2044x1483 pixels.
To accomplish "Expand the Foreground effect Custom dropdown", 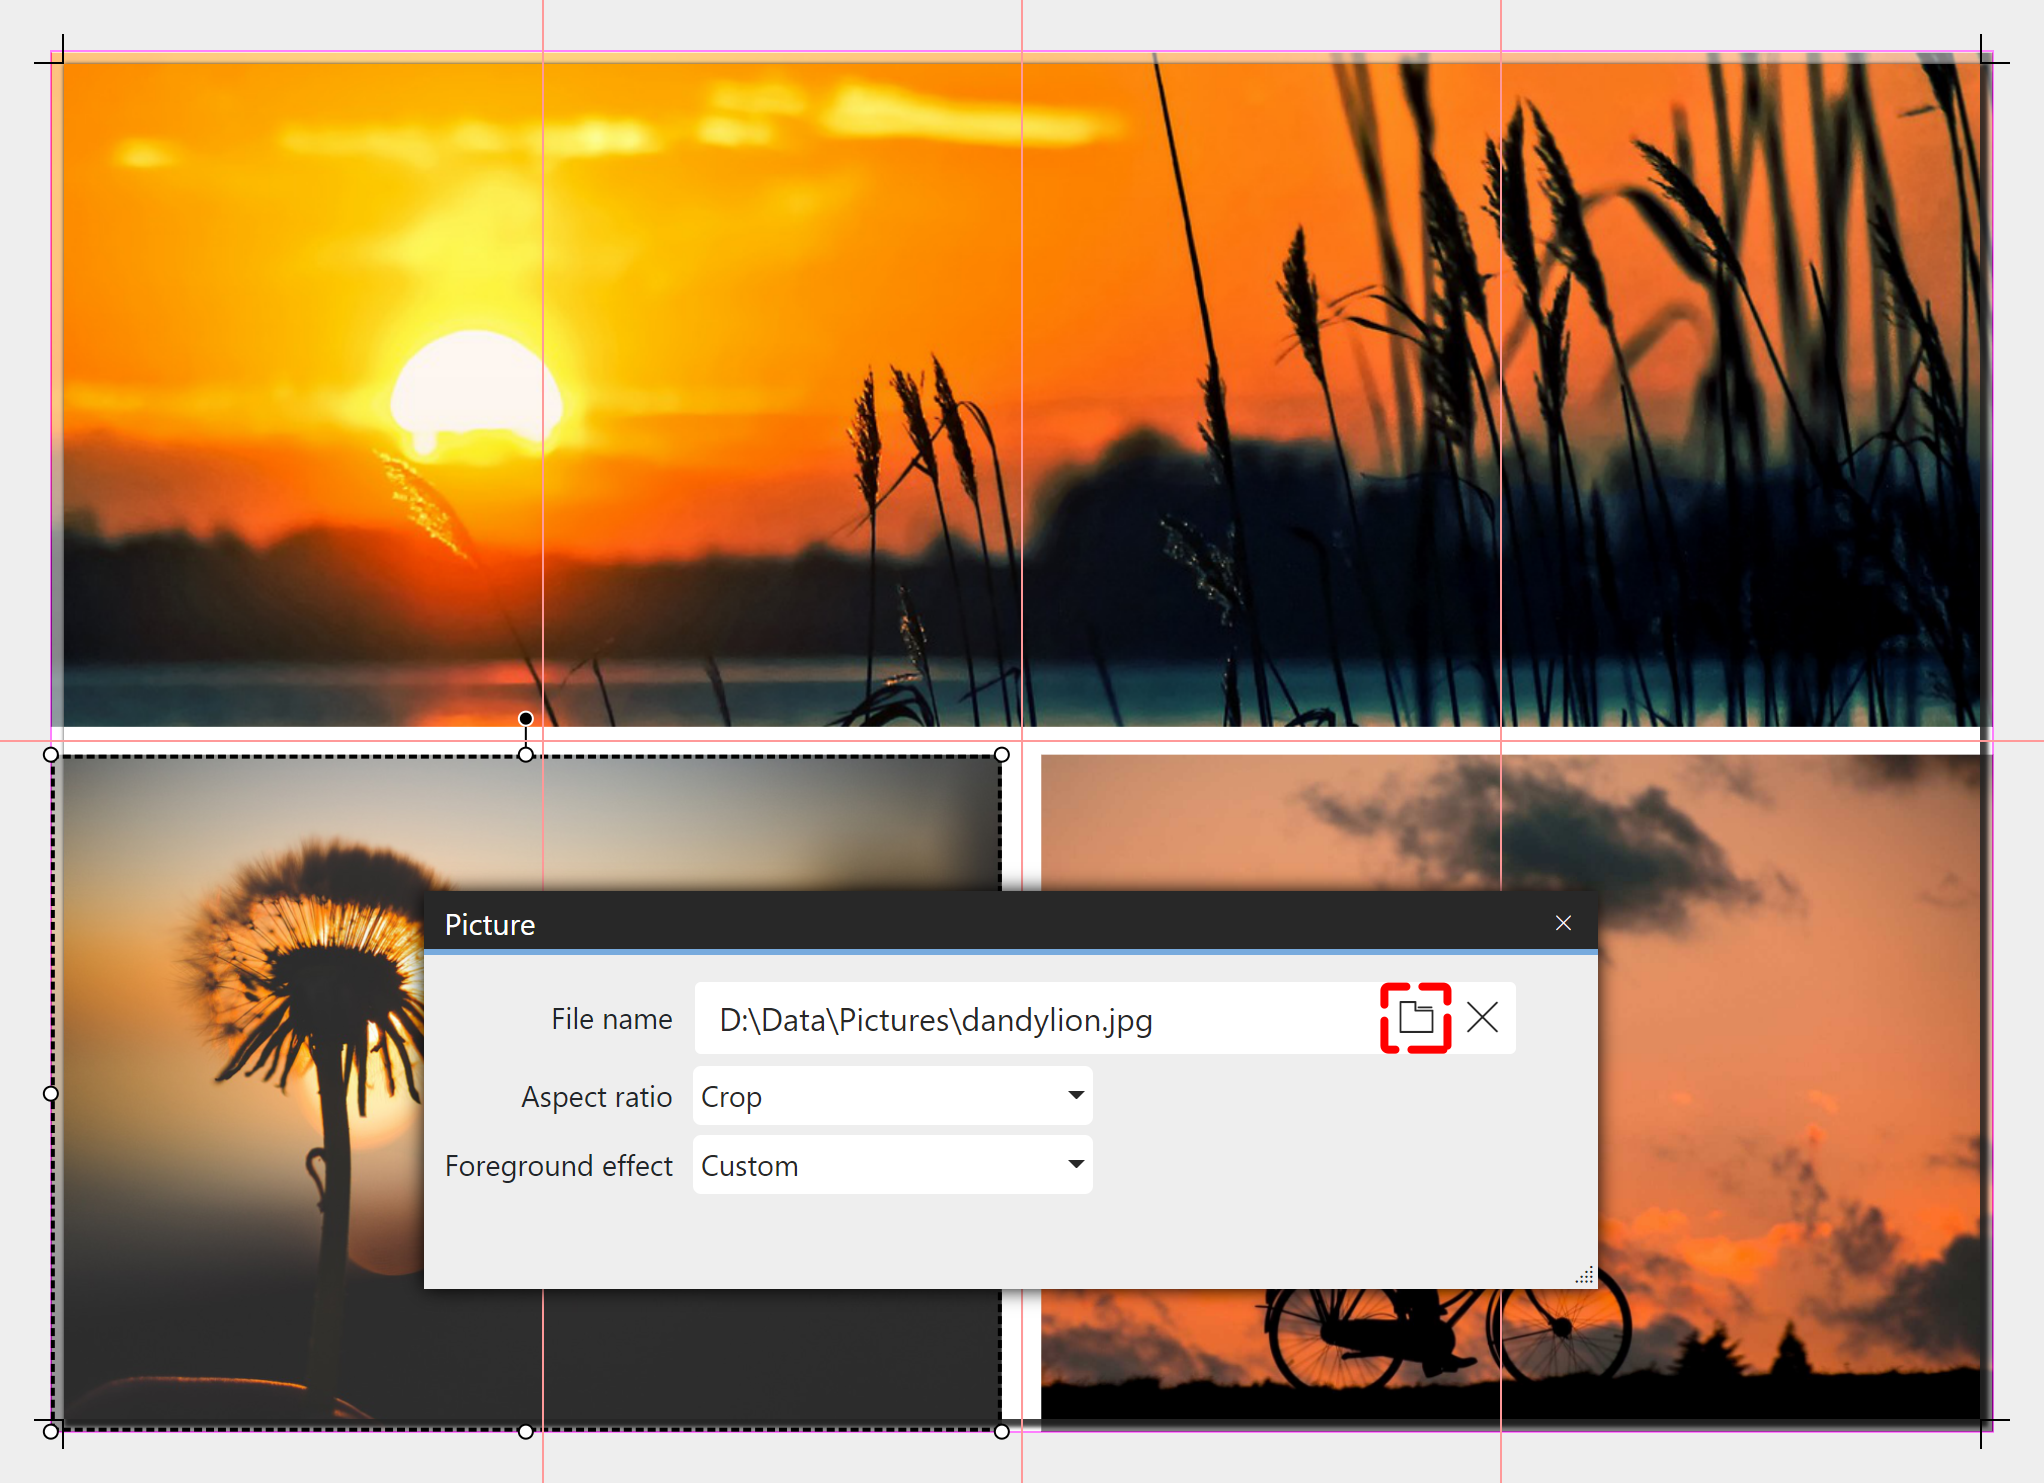I will point(892,1165).
